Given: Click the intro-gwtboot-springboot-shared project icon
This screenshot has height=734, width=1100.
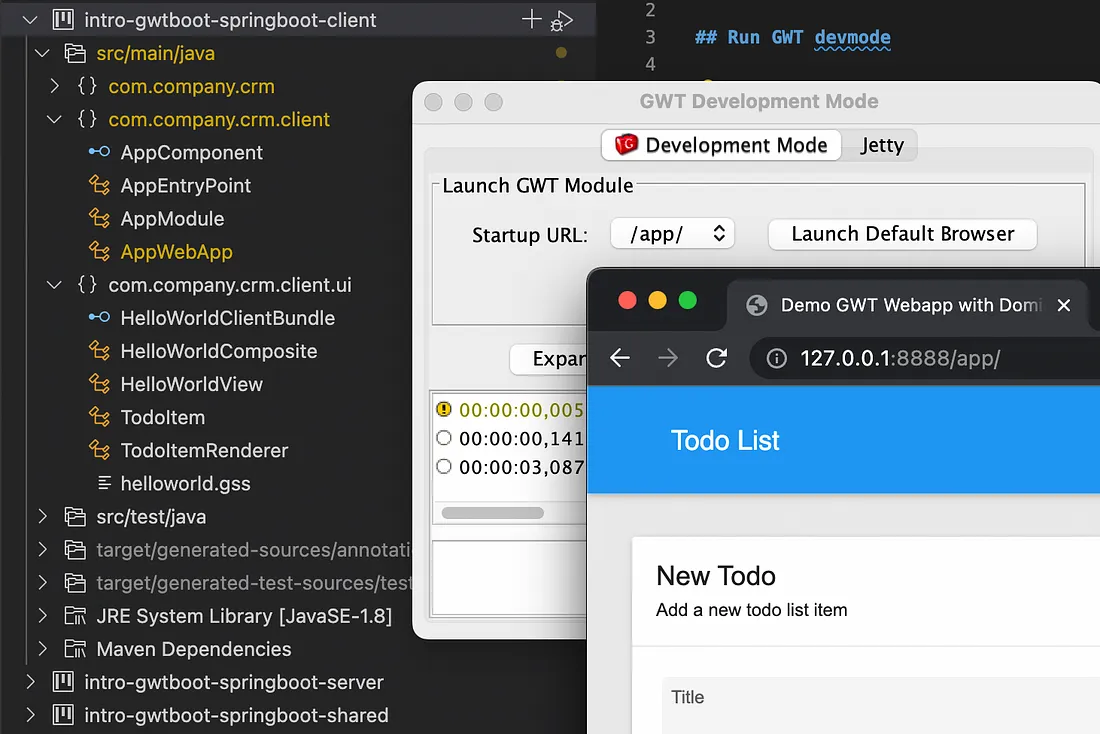Looking at the screenshot, I should click(63, 715).
